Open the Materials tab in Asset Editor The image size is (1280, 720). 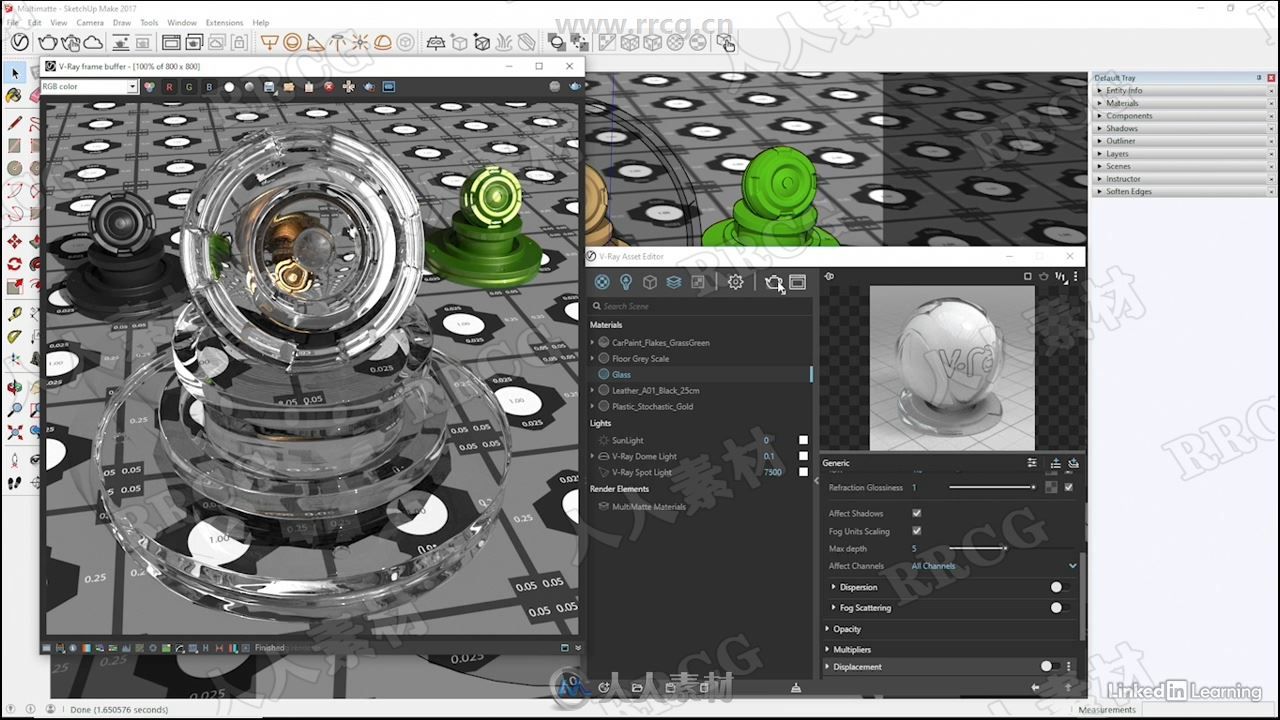click(x=602, y=282)
